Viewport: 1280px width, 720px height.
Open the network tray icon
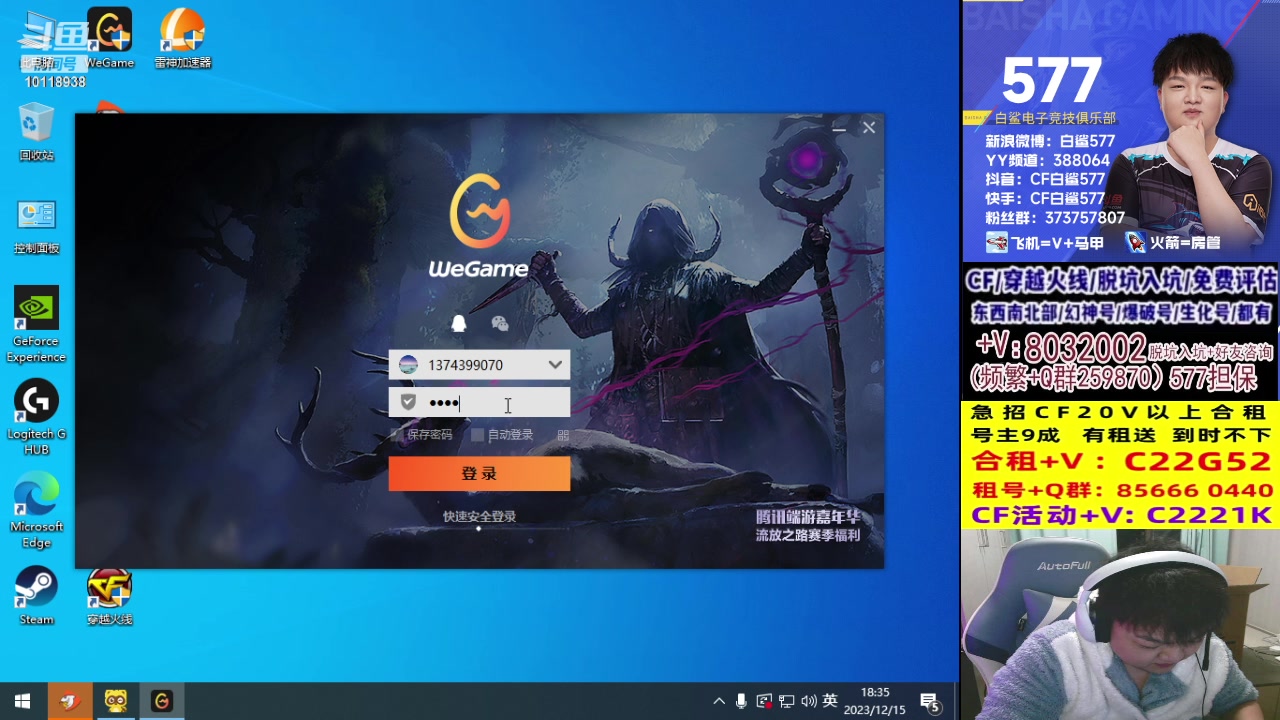click(x=787, y=701)
